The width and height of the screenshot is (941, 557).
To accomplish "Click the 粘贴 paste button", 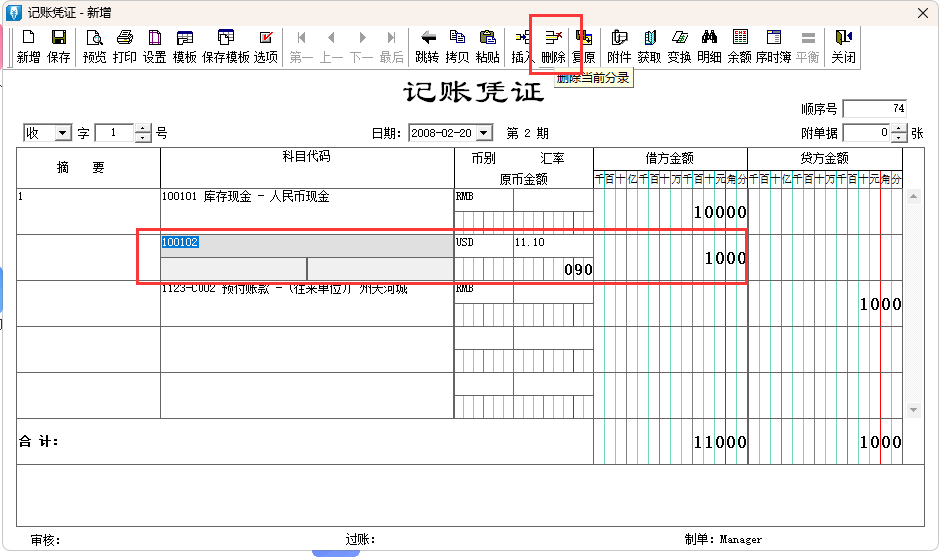I will [x=487, y=46].
